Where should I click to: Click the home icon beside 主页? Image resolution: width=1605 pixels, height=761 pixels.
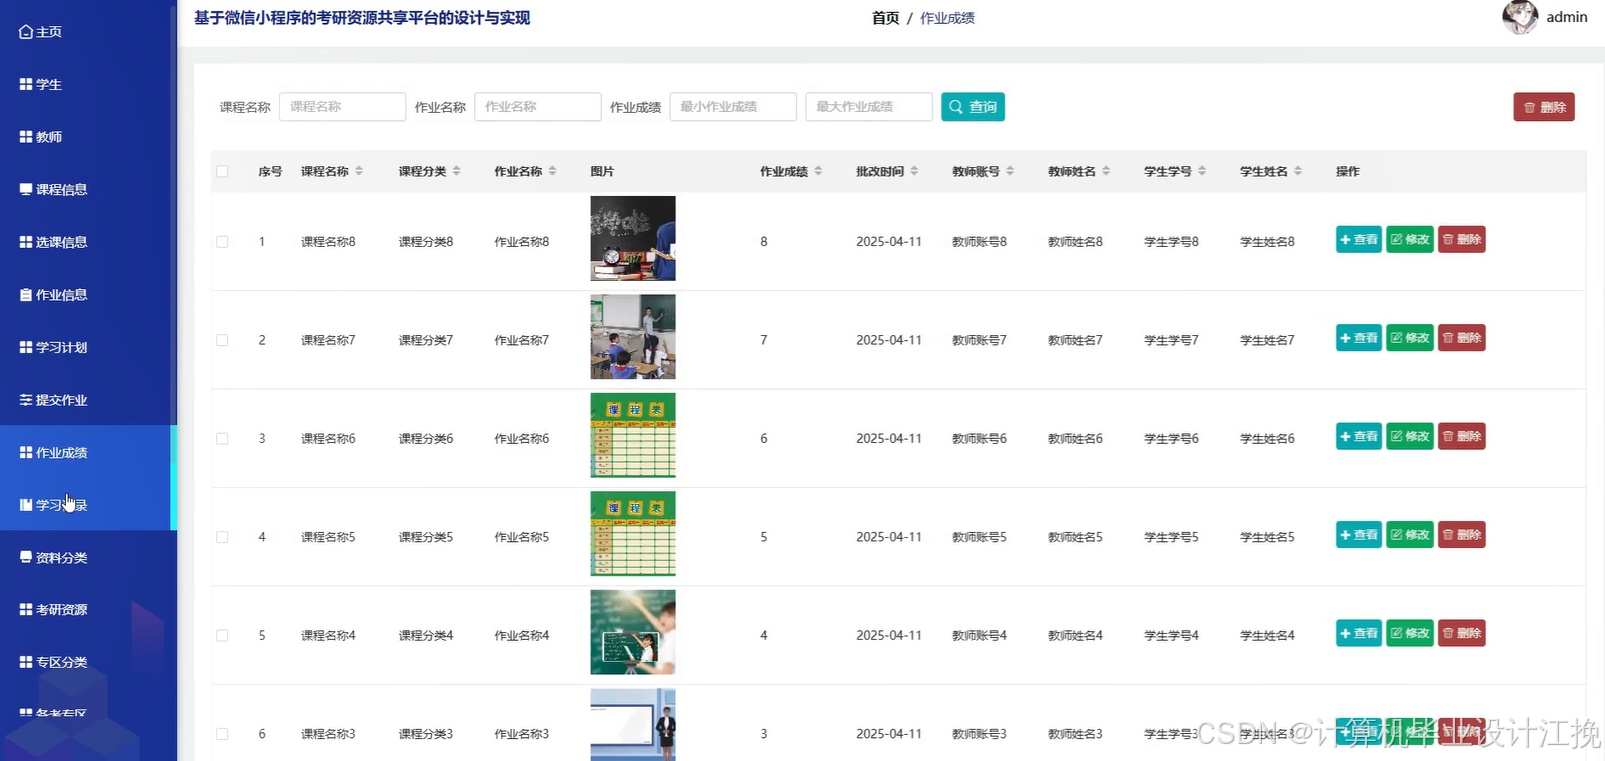(26, 32)
